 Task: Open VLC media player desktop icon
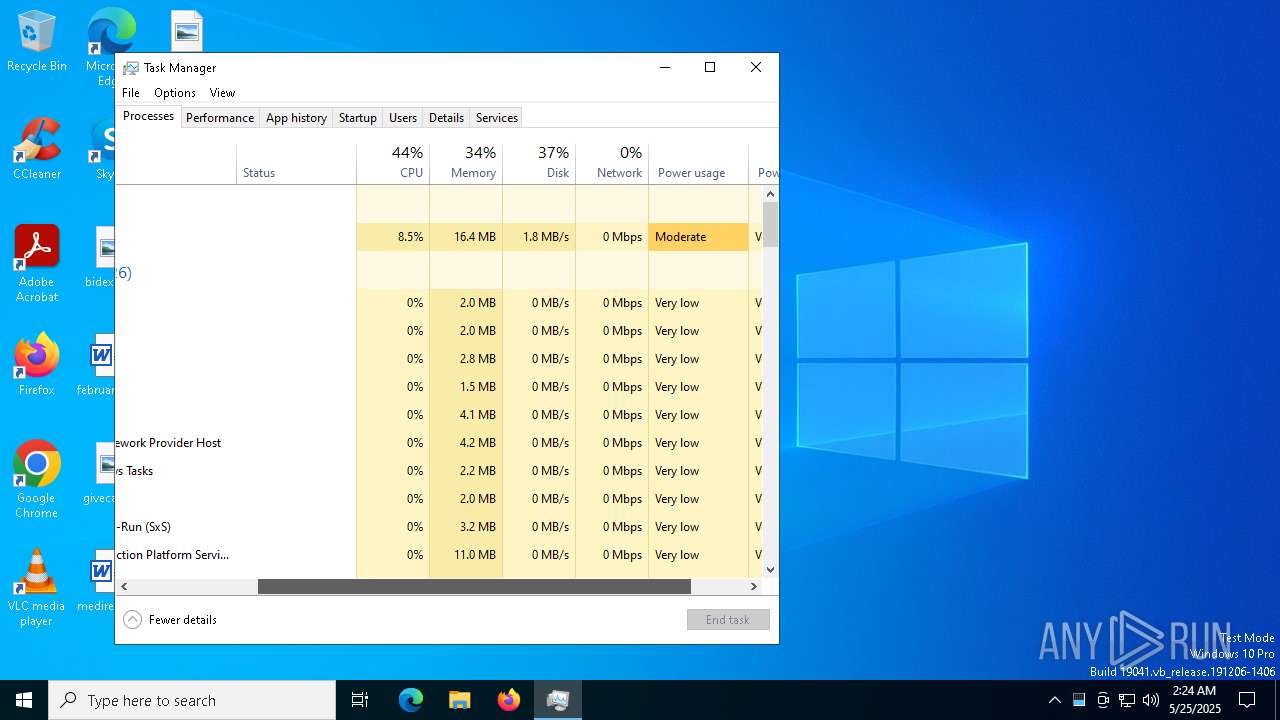click(x=37, y=588)
